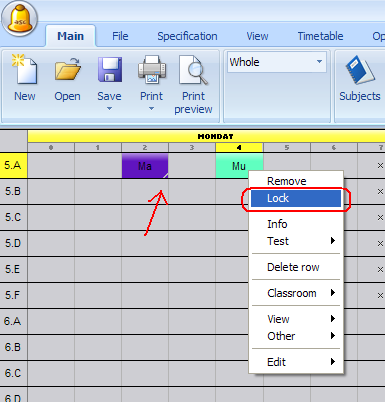Select the 6.B class row header
The height and width of the screenshot is (402, 385).
pyautogui.click(x=13, y=347)
